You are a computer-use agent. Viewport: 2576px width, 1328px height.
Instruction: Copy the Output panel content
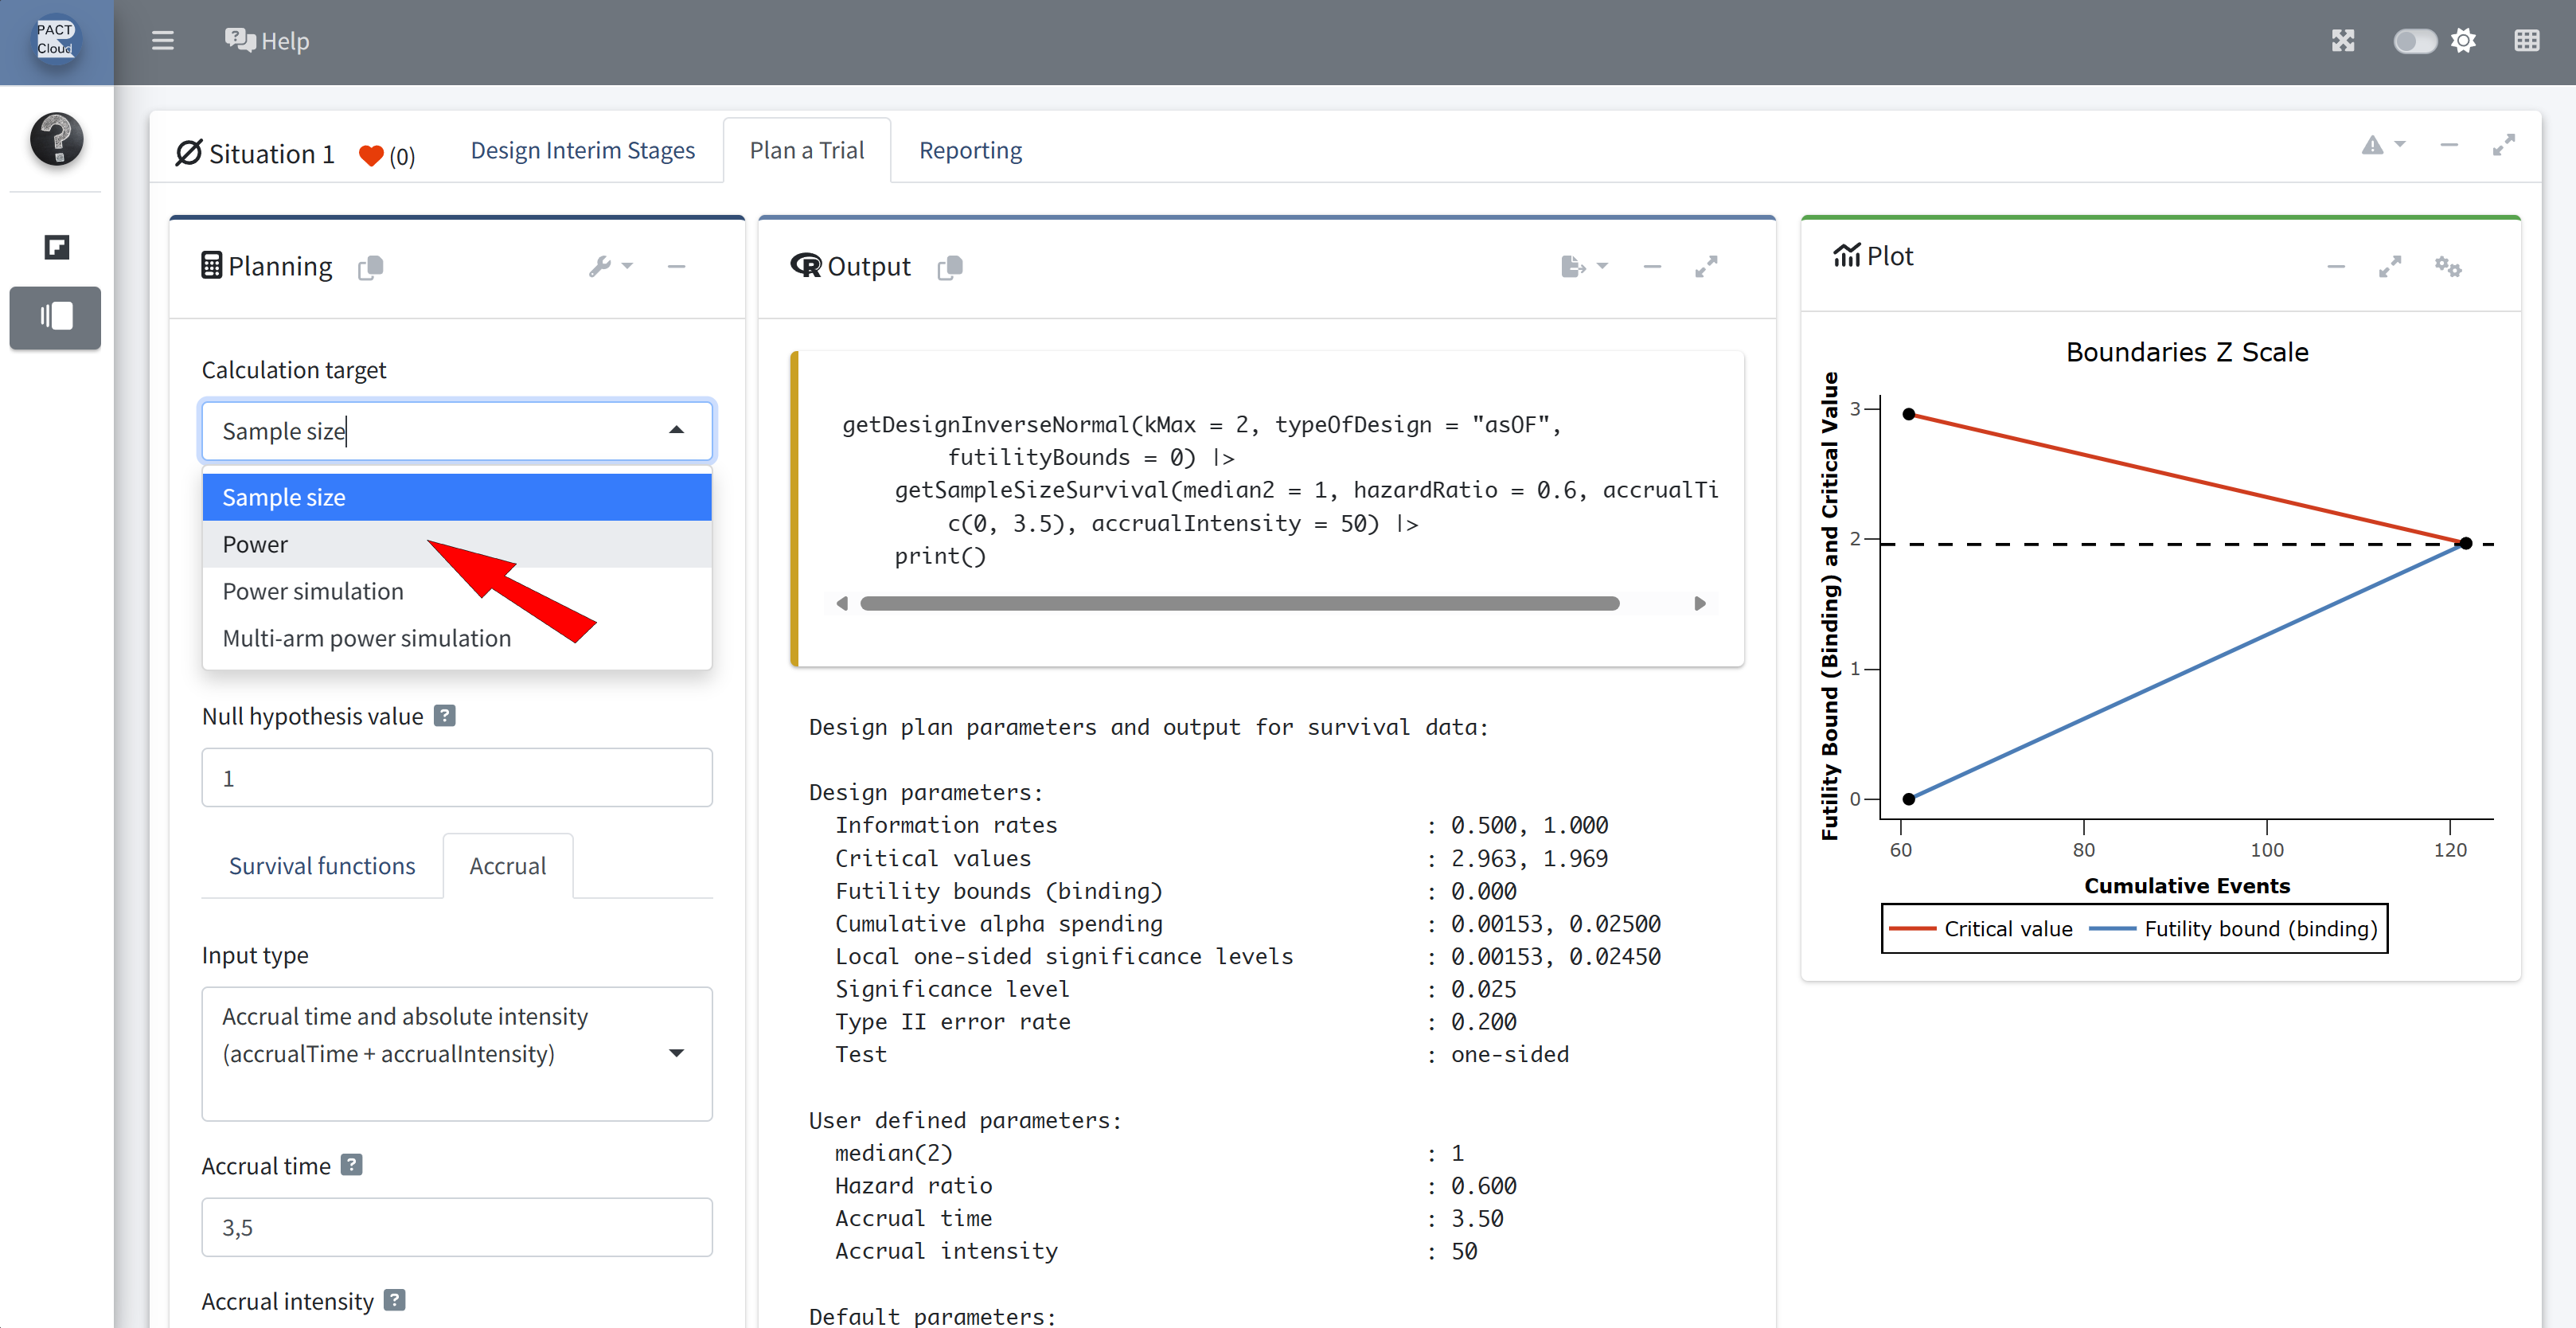[950, 267]
